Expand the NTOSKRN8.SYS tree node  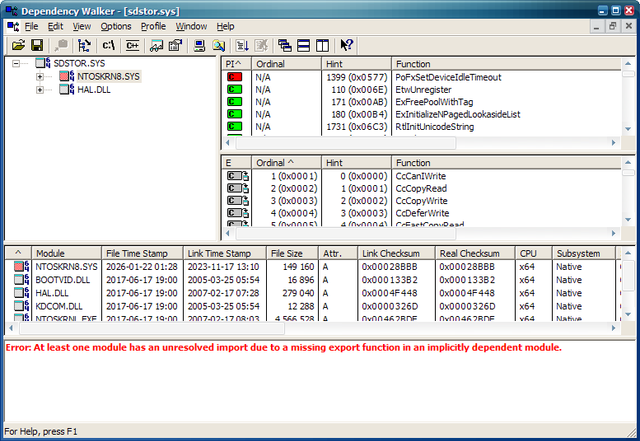pyautogui.click(x=40, y=76)
